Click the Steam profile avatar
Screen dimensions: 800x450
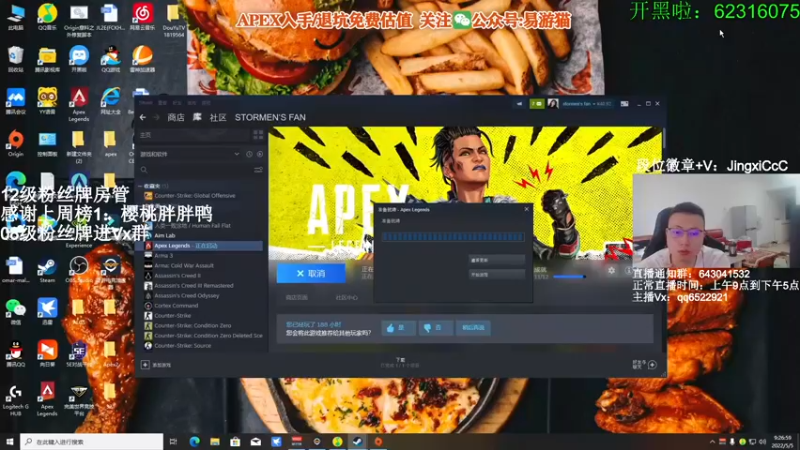553,104
